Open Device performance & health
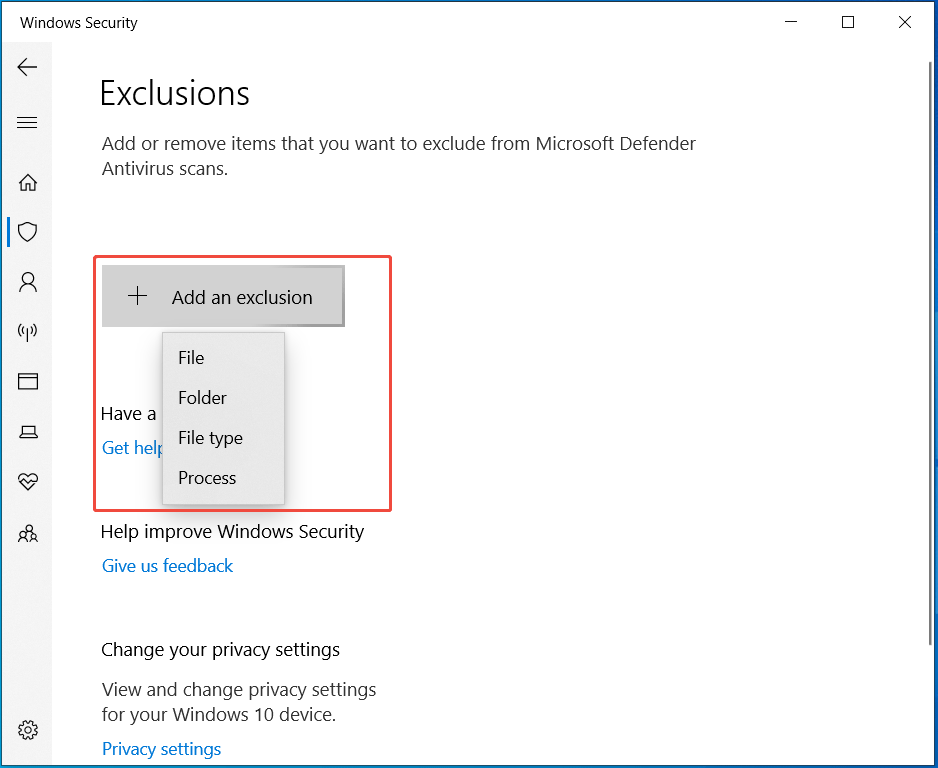Image resolution: width=938 pixels, height=768 pixels. (27, 481)
